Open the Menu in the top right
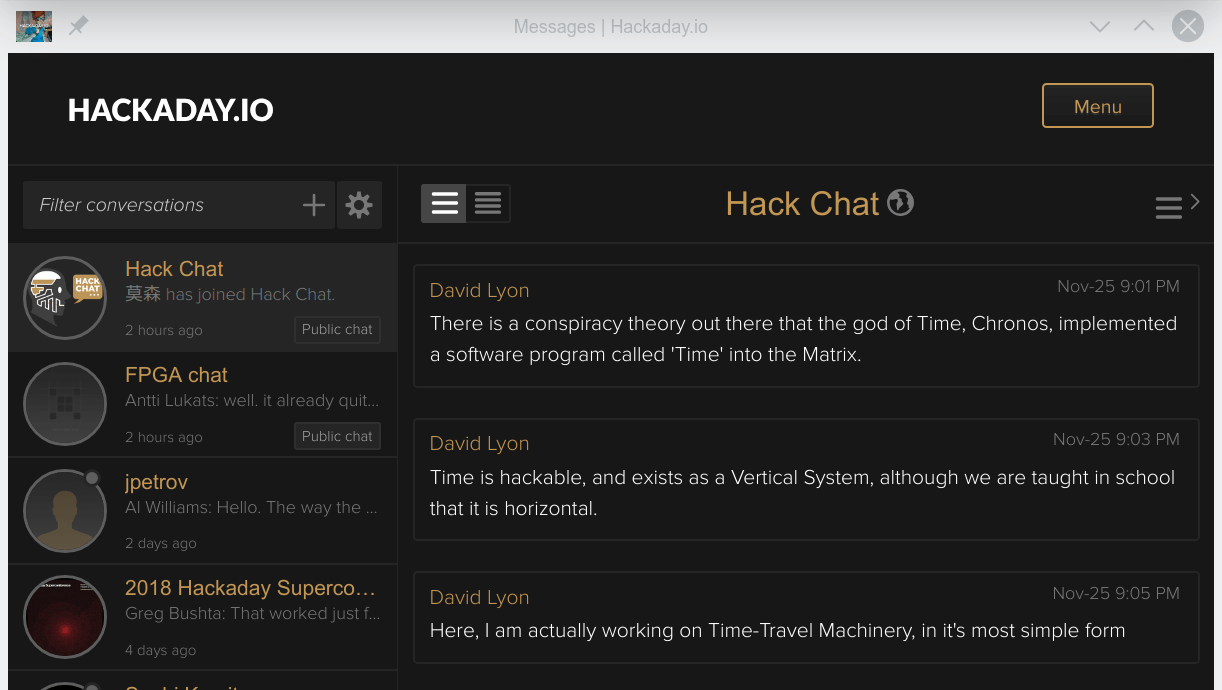 1097,105
